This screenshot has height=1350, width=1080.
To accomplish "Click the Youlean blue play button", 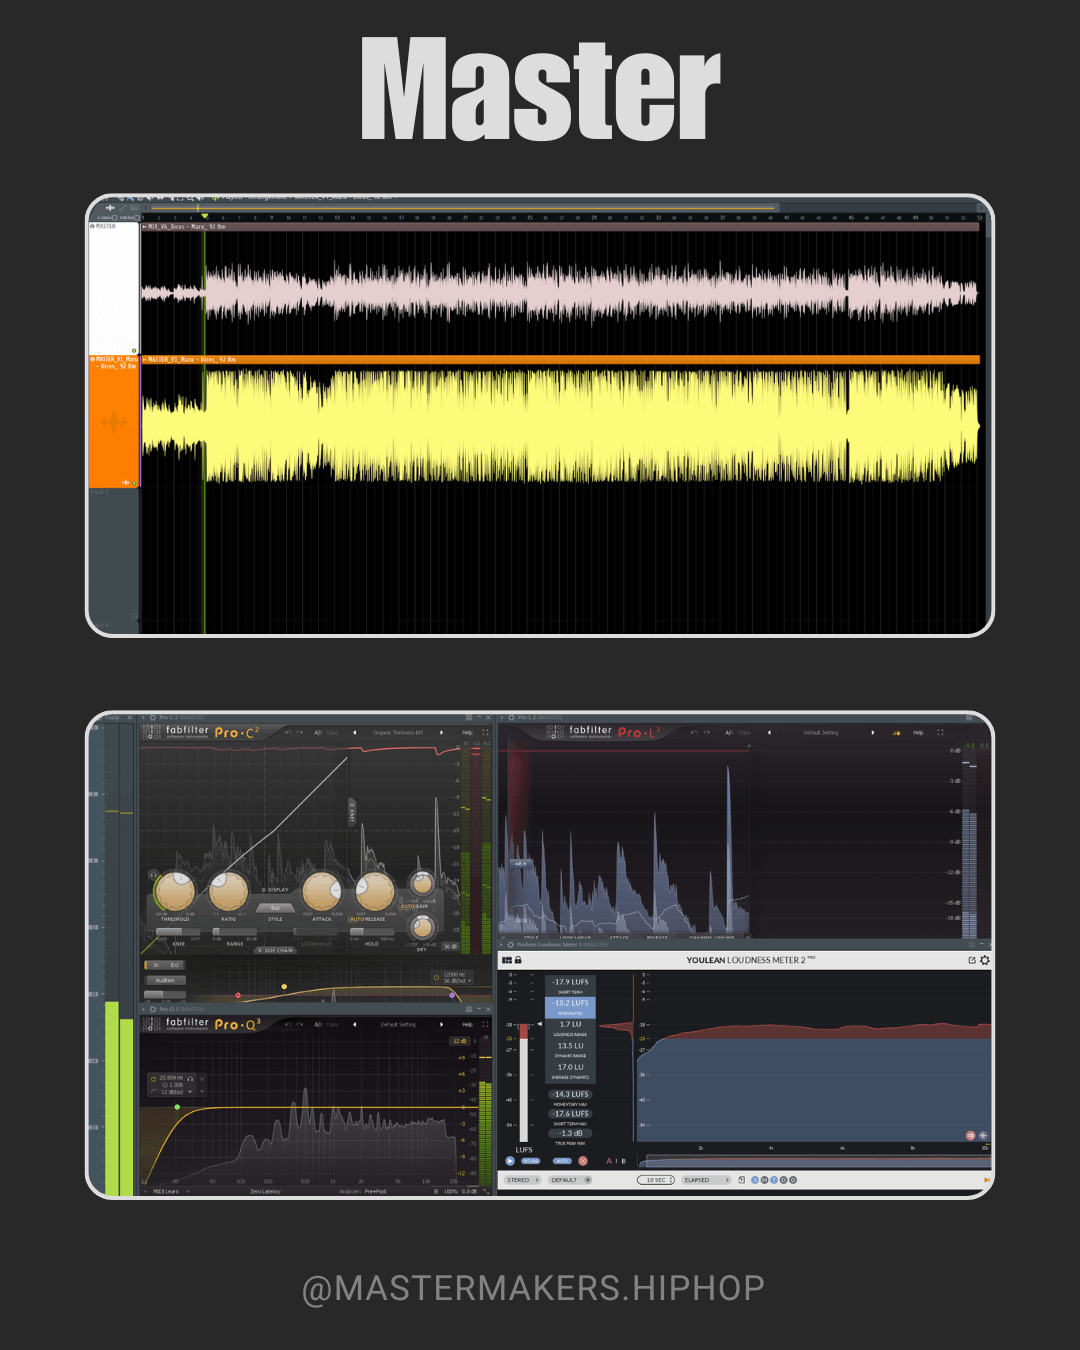I will click(510, 1161).
